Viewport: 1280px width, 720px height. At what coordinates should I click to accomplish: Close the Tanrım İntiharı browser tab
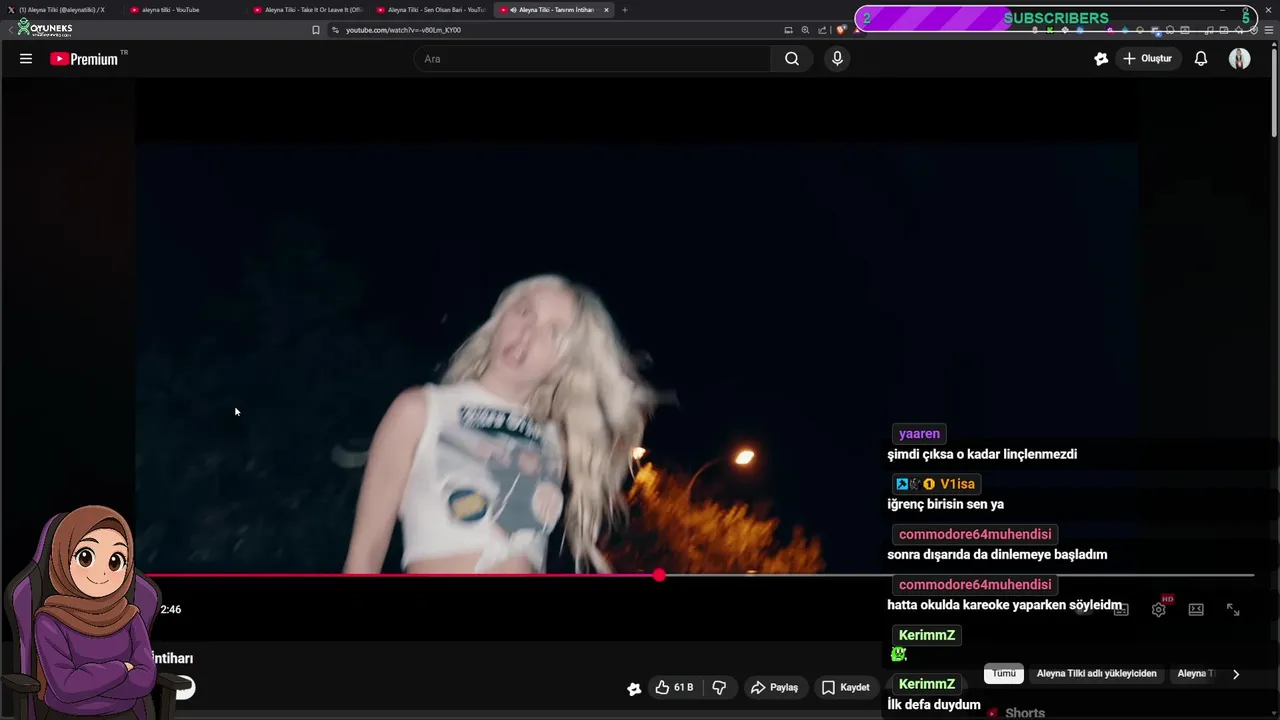606,10
